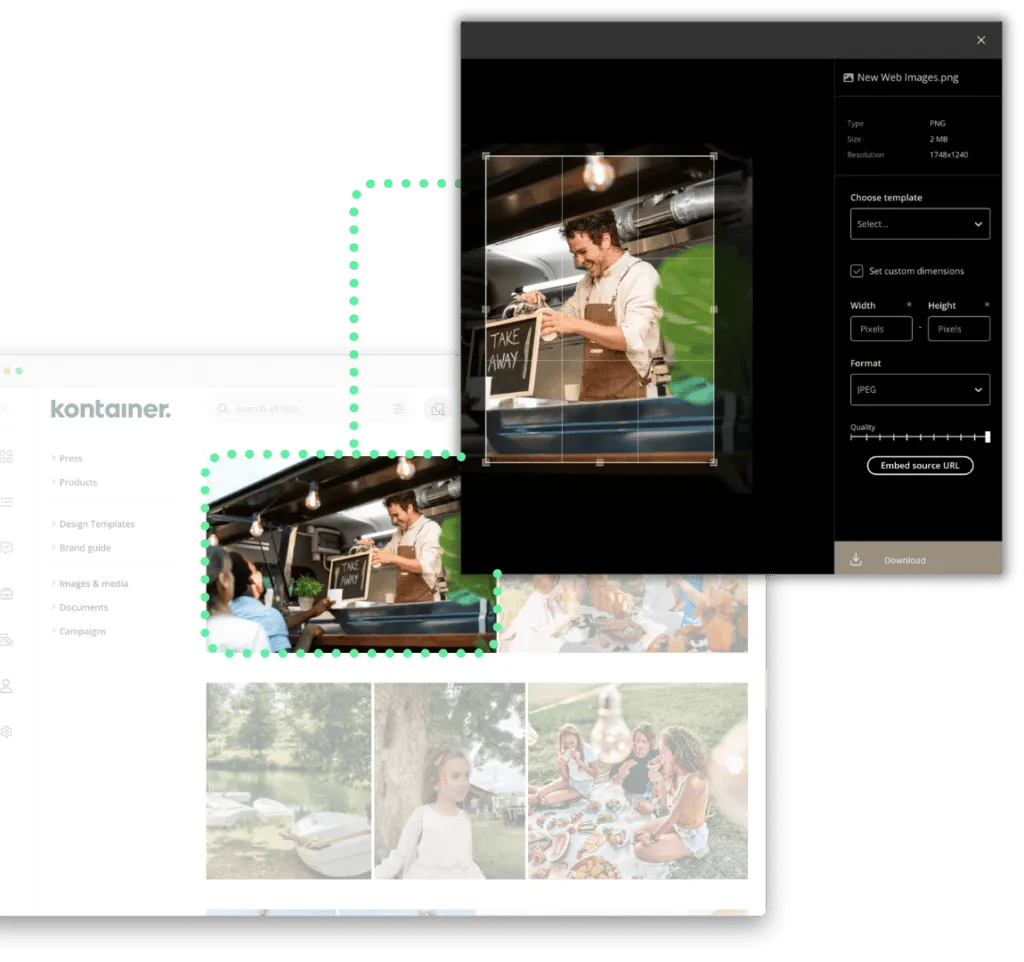Viewport: 1024px width, 962px height.
Task: Open the image search icon beside search bar
Action: click(x=438, y=409)
